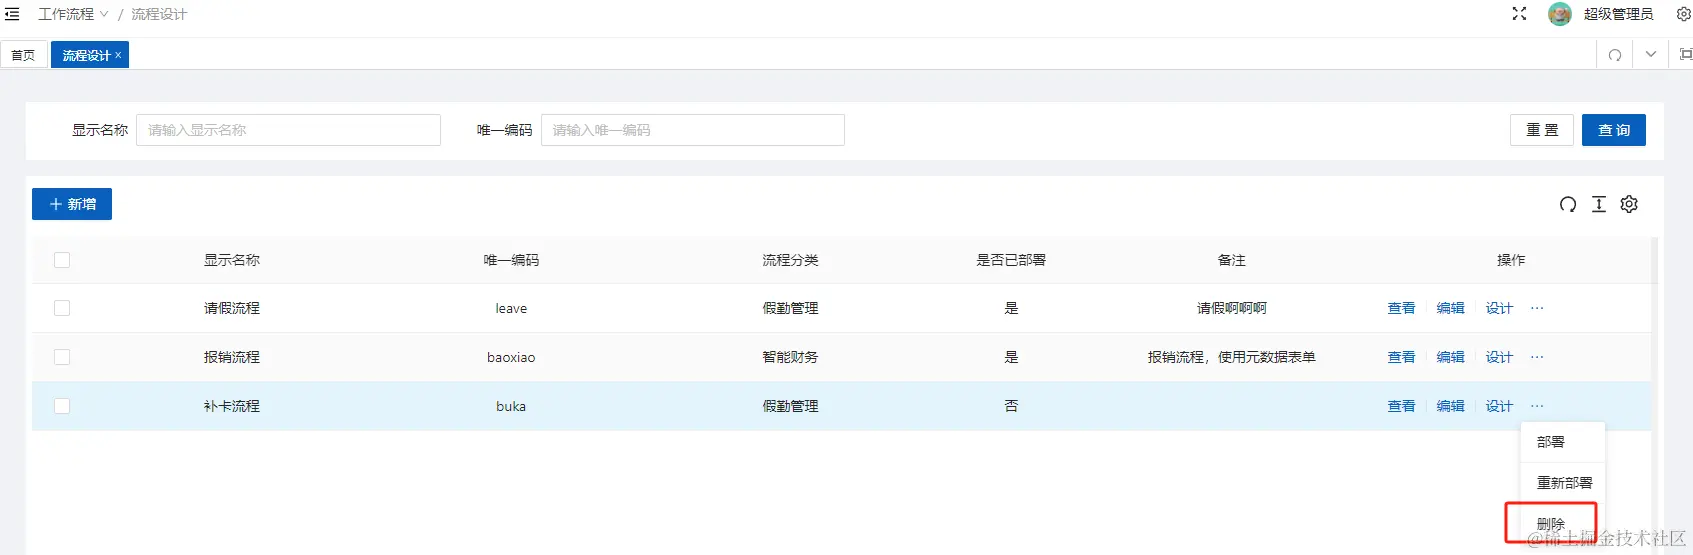Image resolution: width=1693 pixels, height=555 pixels.
Task: Click the buka code cell
Action: 511,406
